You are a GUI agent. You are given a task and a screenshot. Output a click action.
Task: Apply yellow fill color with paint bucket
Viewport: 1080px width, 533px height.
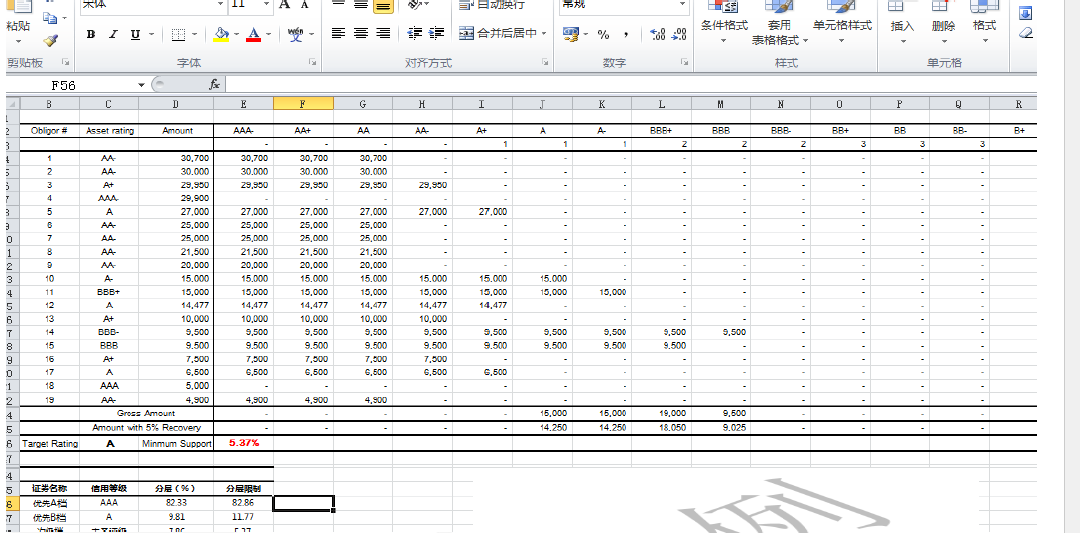tap(221, 34)
